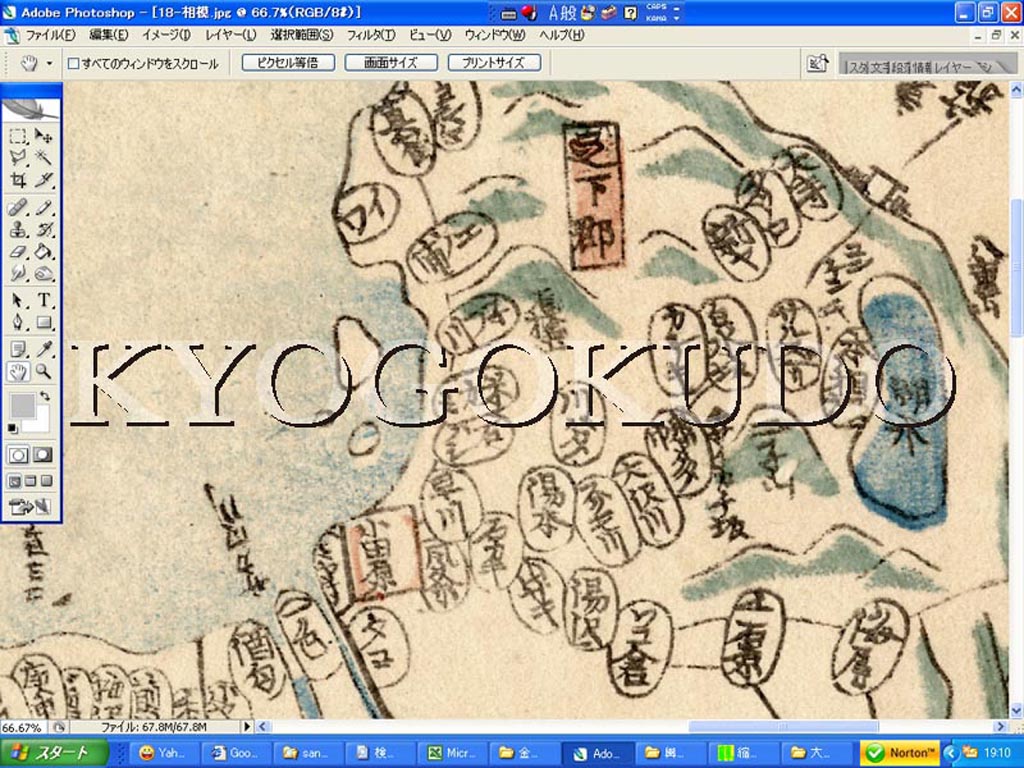Pick the Notes tool
Image resolution: width=1024 pixels, height=768 pixels.
pyautogui.click(x=18, y=349)
